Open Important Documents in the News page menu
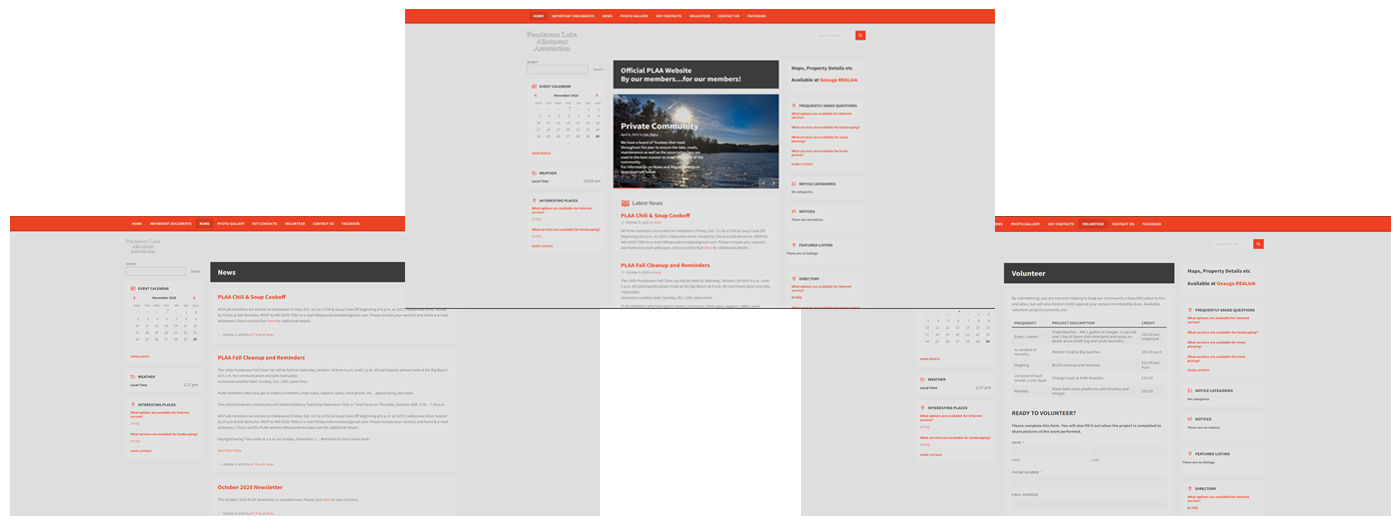The image size is (1400, 532). tap(171, 224)
